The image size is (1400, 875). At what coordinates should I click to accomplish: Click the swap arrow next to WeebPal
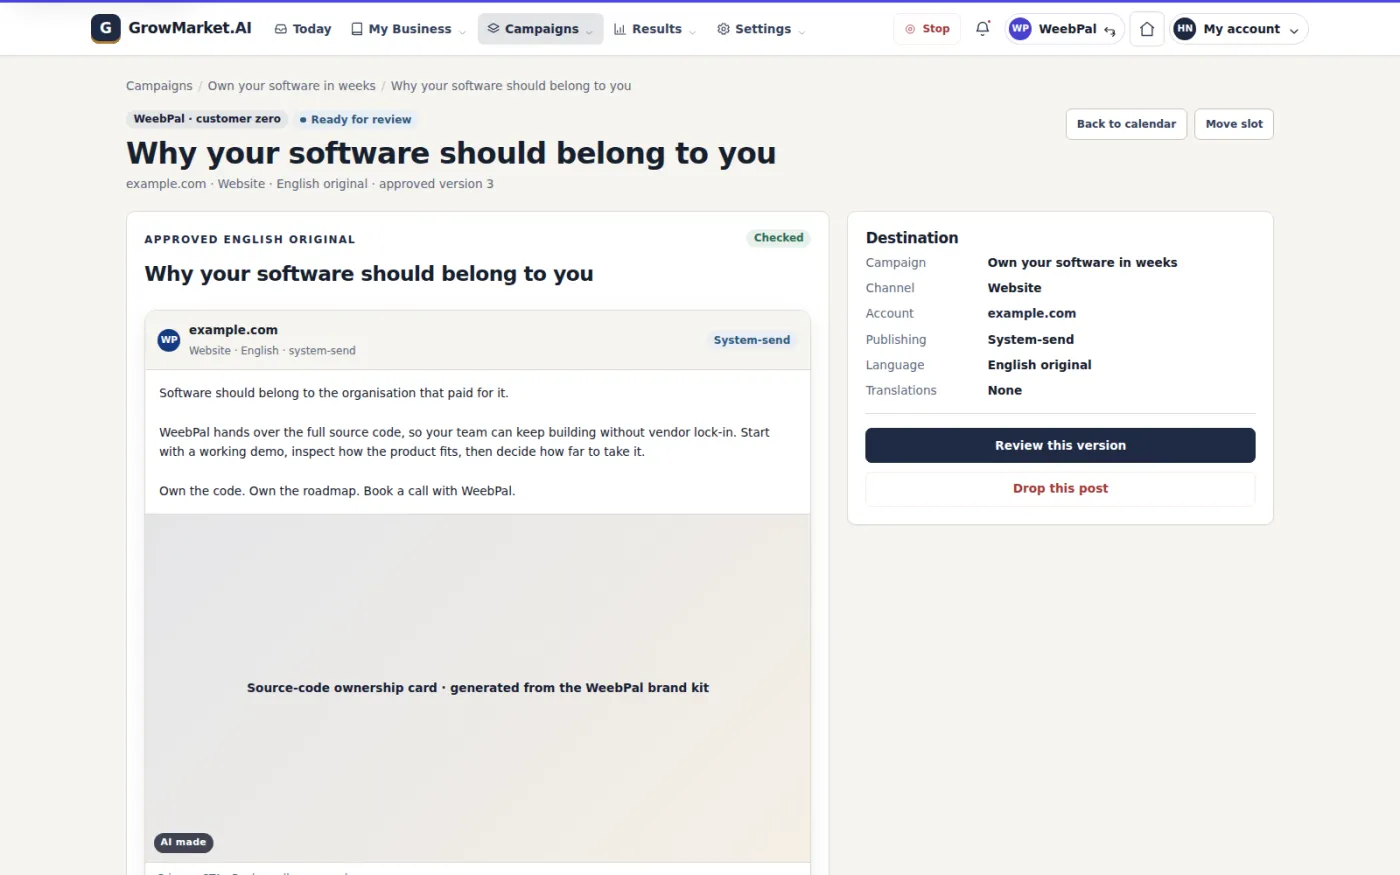pyautogui.click(x=1110, y=30)
